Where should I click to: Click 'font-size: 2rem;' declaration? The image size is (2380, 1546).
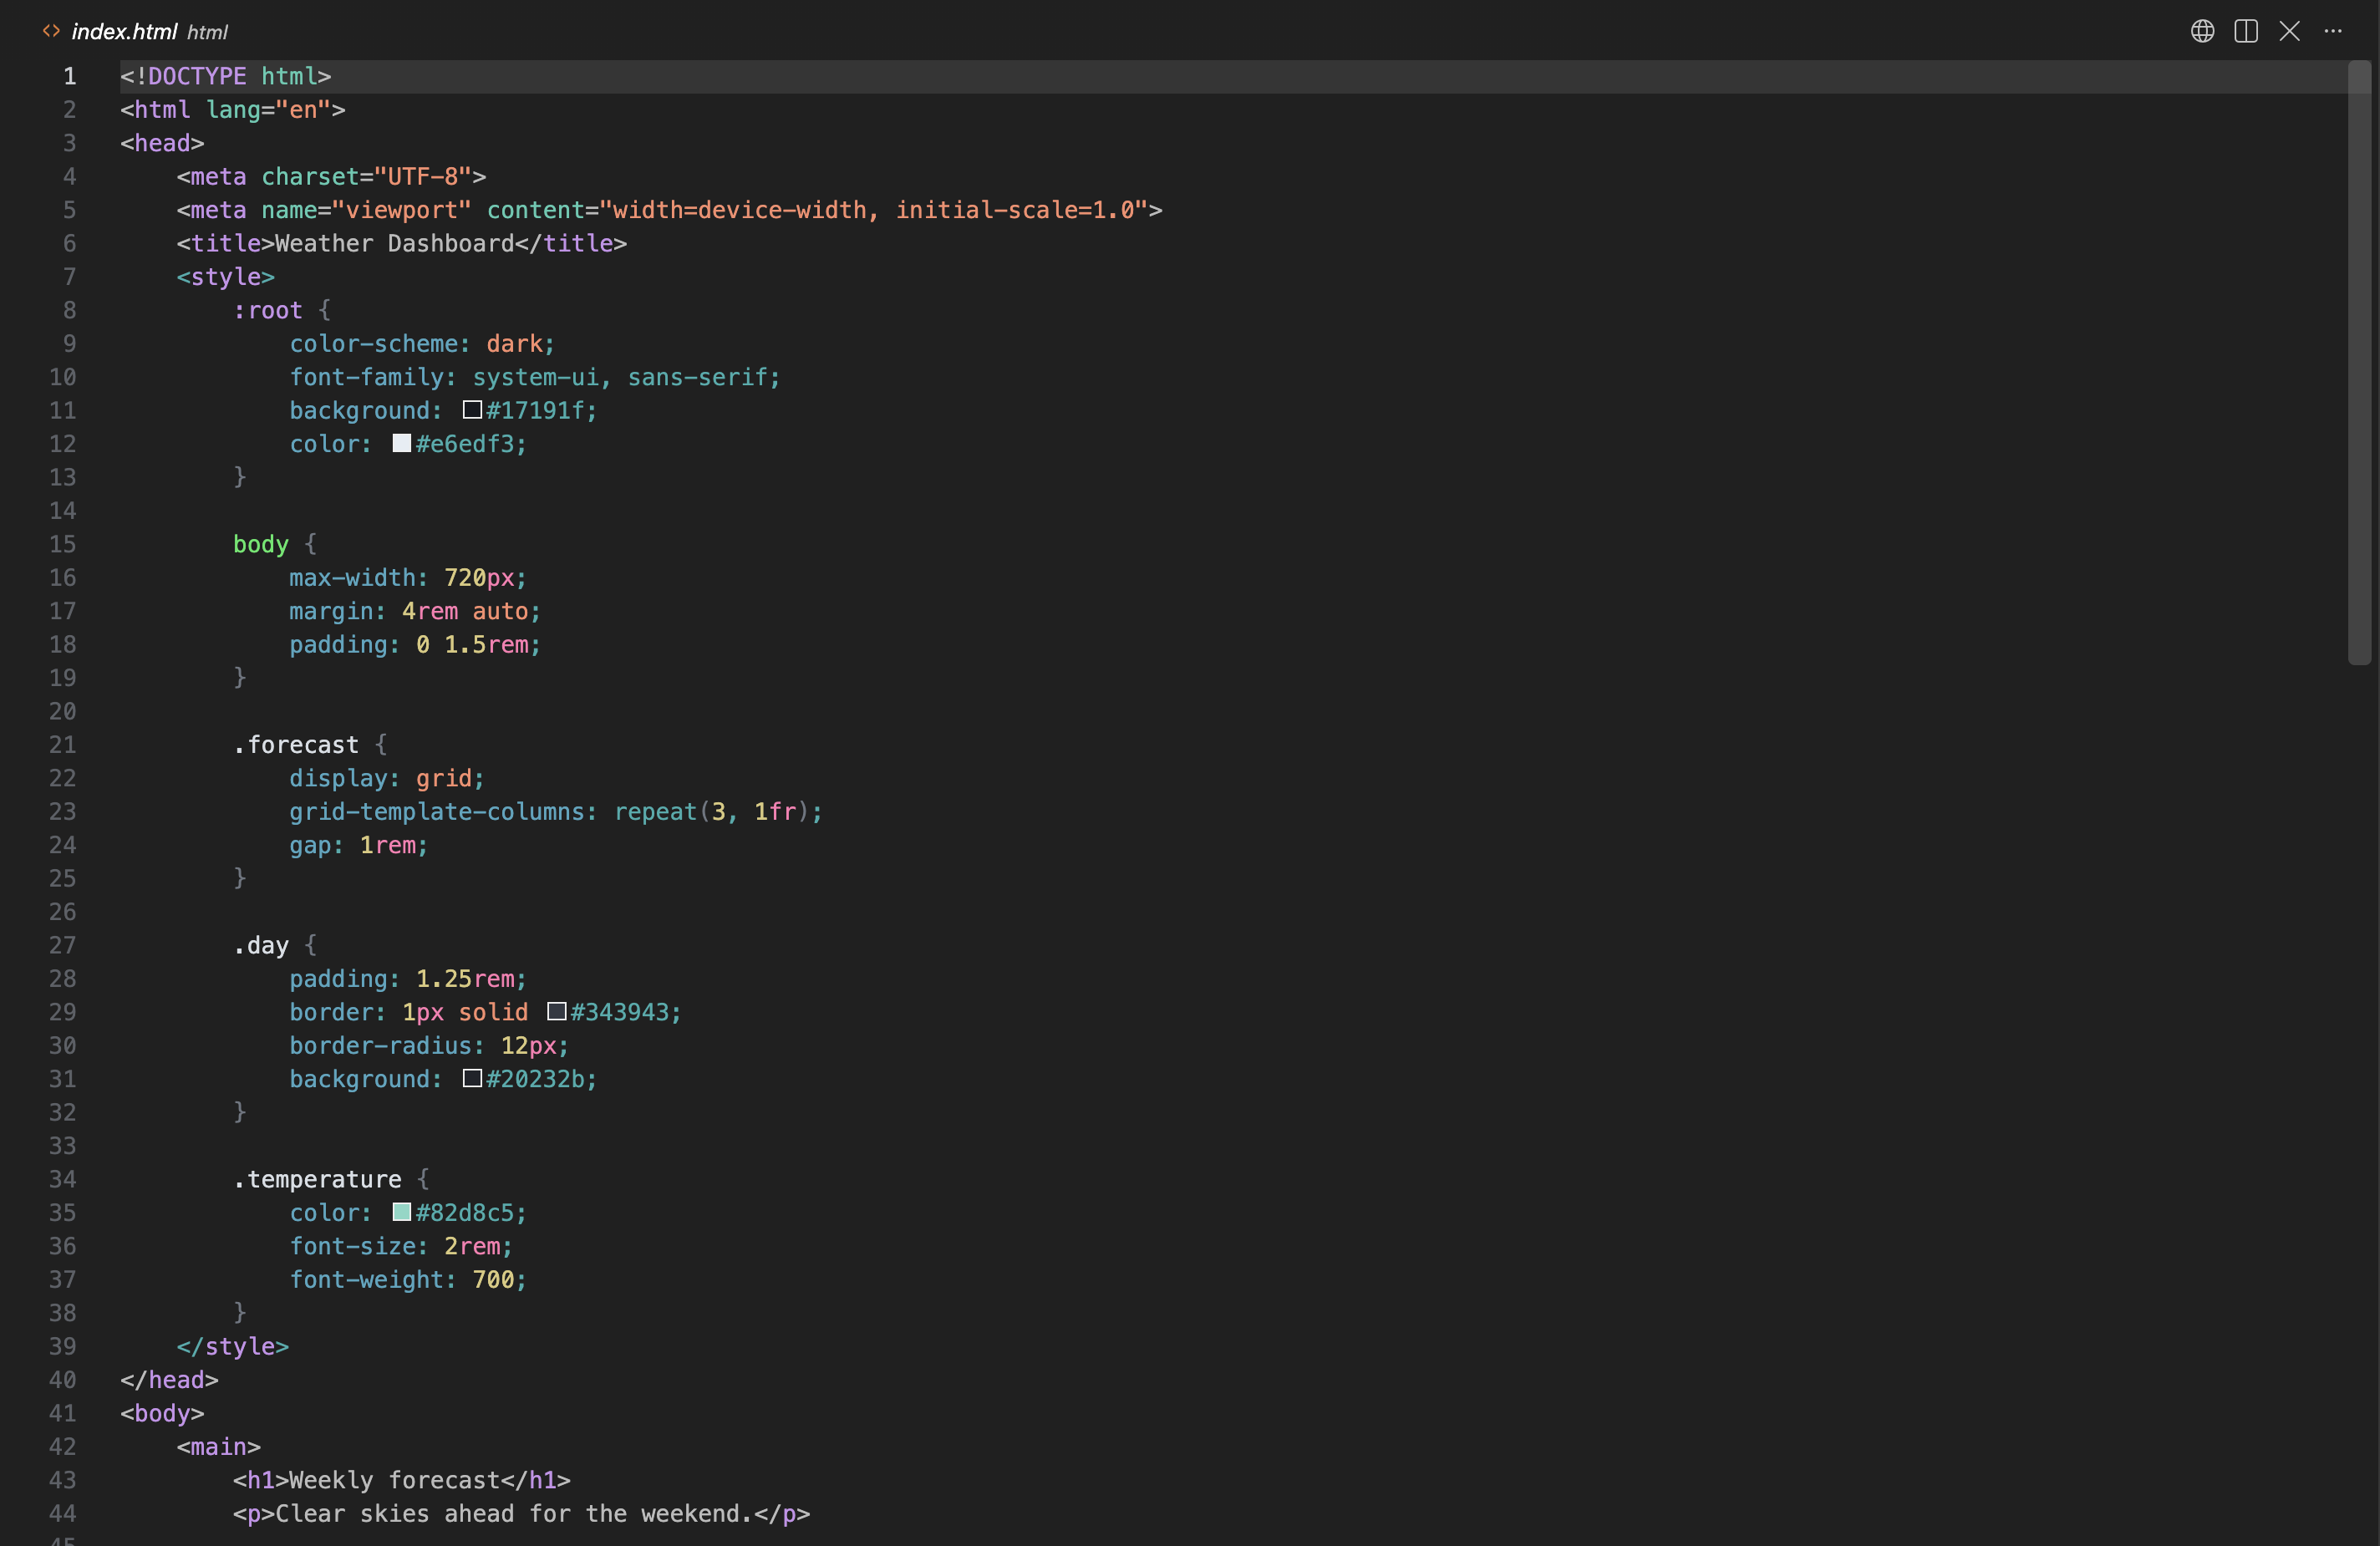(x=401, y=1246)
